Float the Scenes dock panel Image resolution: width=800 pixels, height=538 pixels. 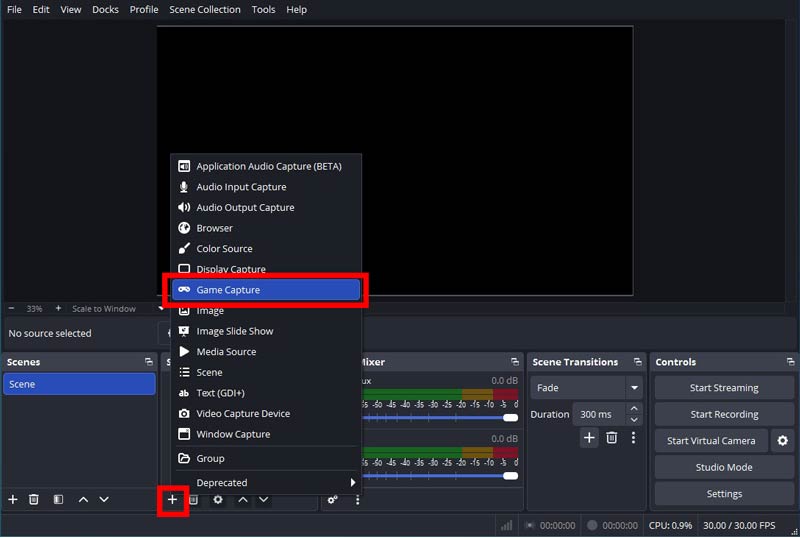148,362
